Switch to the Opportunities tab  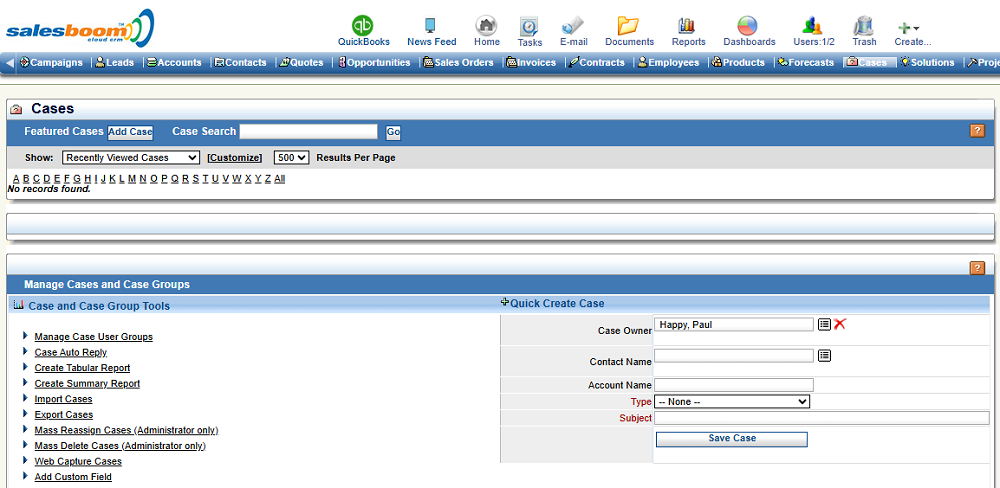click(374, 63)
